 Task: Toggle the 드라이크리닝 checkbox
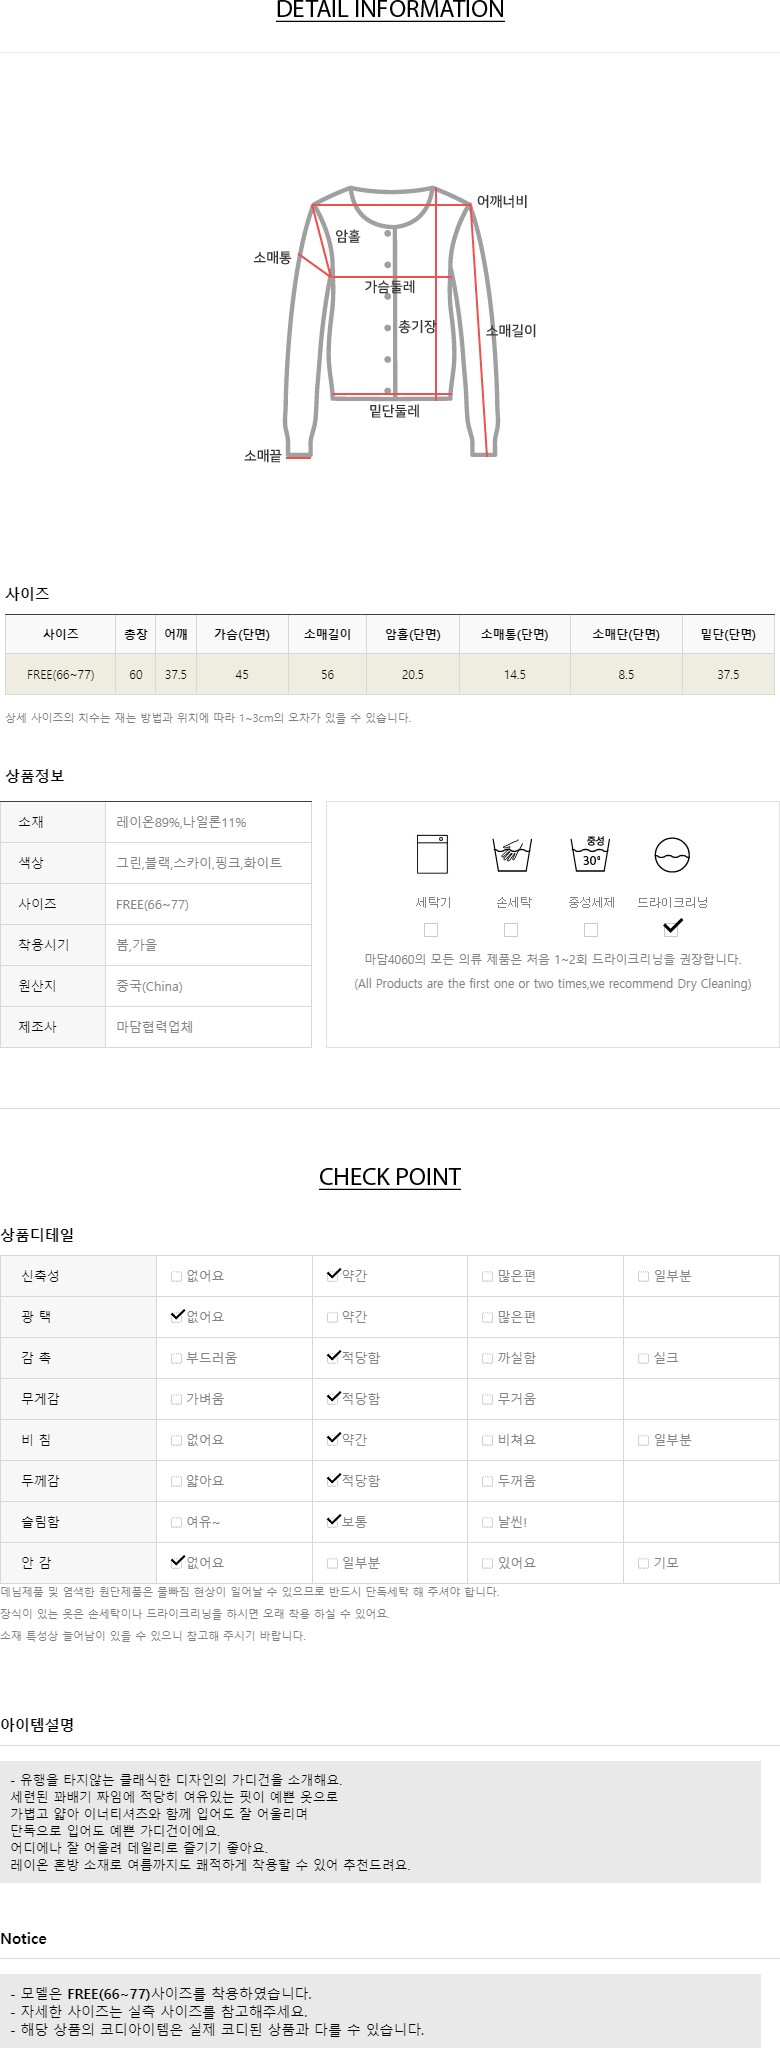(x=671, y=929)
